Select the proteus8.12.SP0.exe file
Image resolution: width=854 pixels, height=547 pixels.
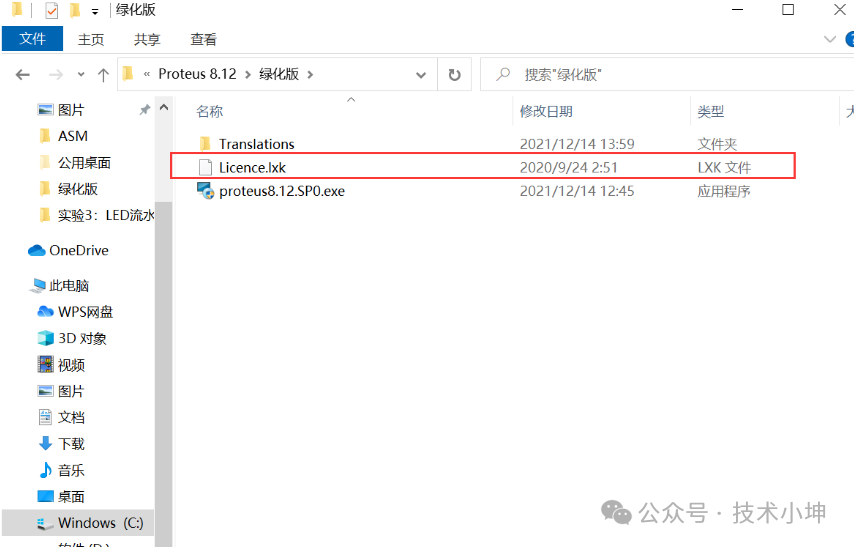click(x=282, y=191)
